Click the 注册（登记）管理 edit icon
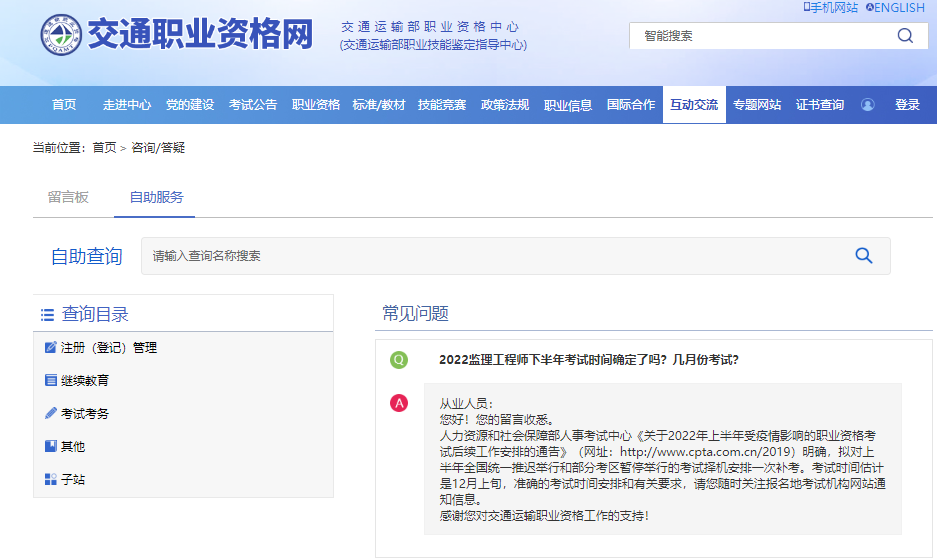 (51, 348)
